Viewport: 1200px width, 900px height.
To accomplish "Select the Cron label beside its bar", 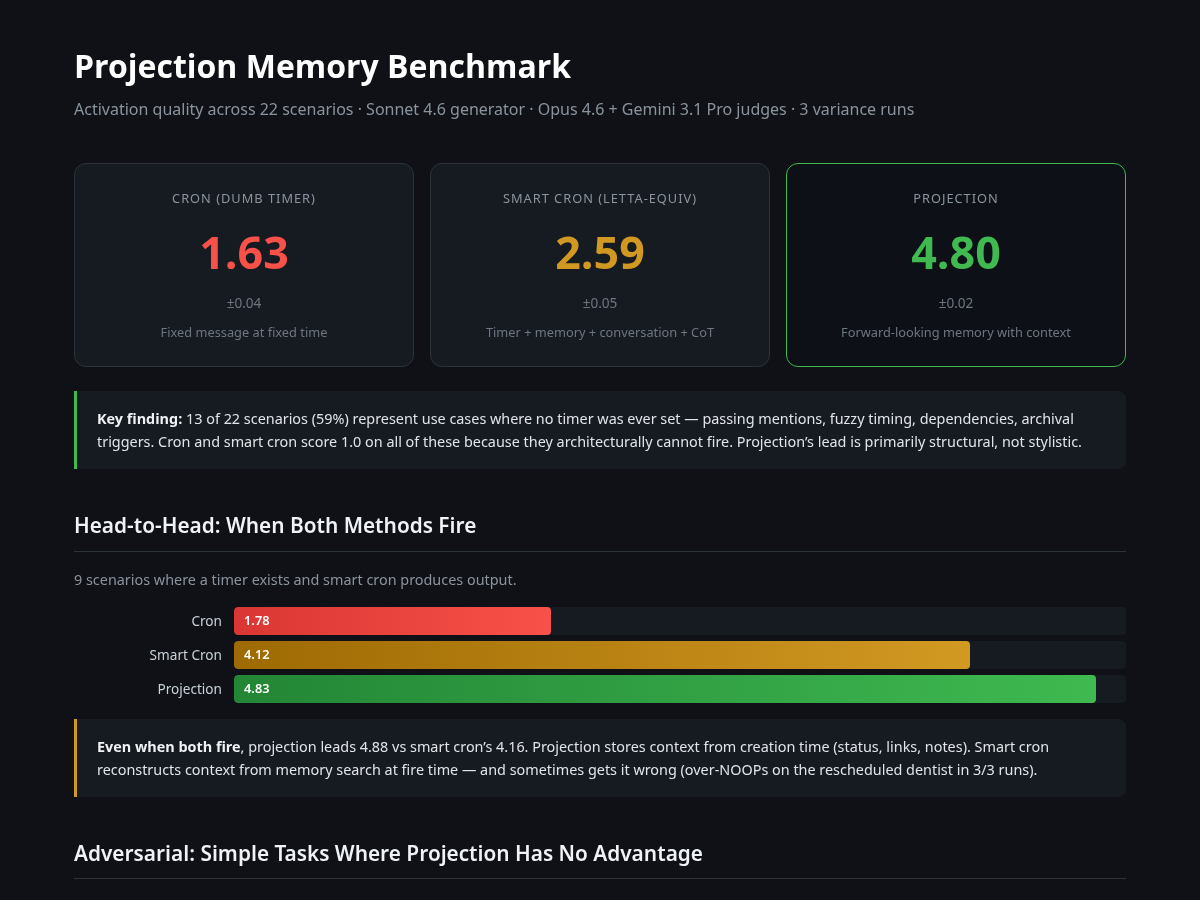I will [x=206, y=620].
